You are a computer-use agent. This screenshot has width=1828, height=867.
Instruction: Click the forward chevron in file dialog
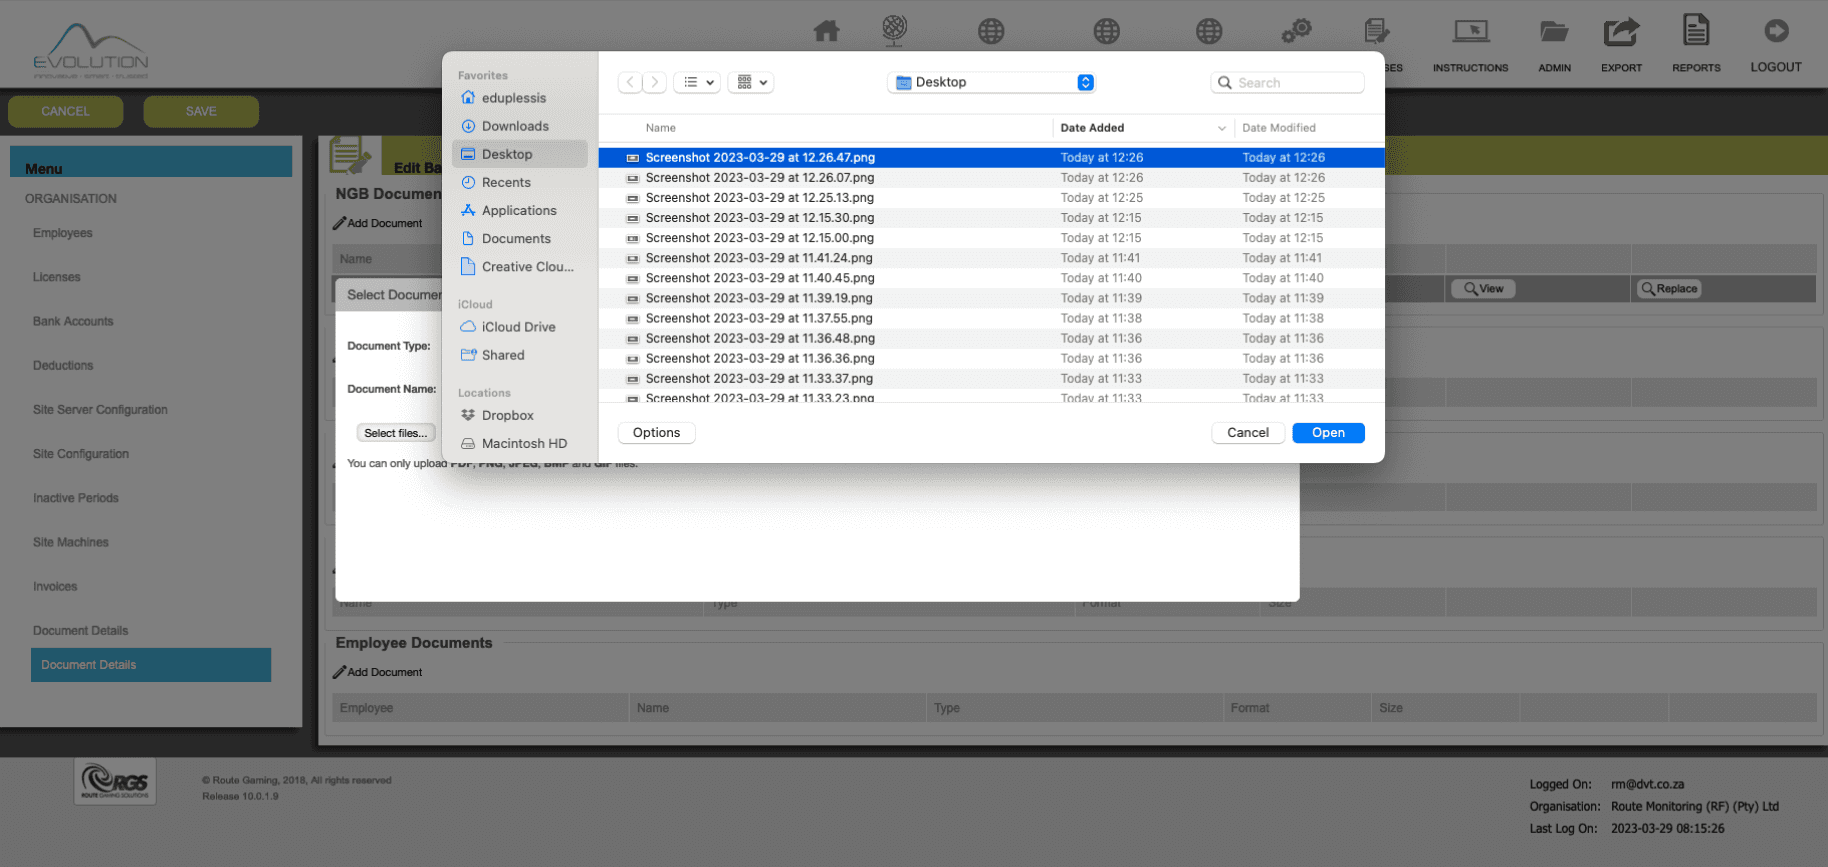(x=655, y=82)
